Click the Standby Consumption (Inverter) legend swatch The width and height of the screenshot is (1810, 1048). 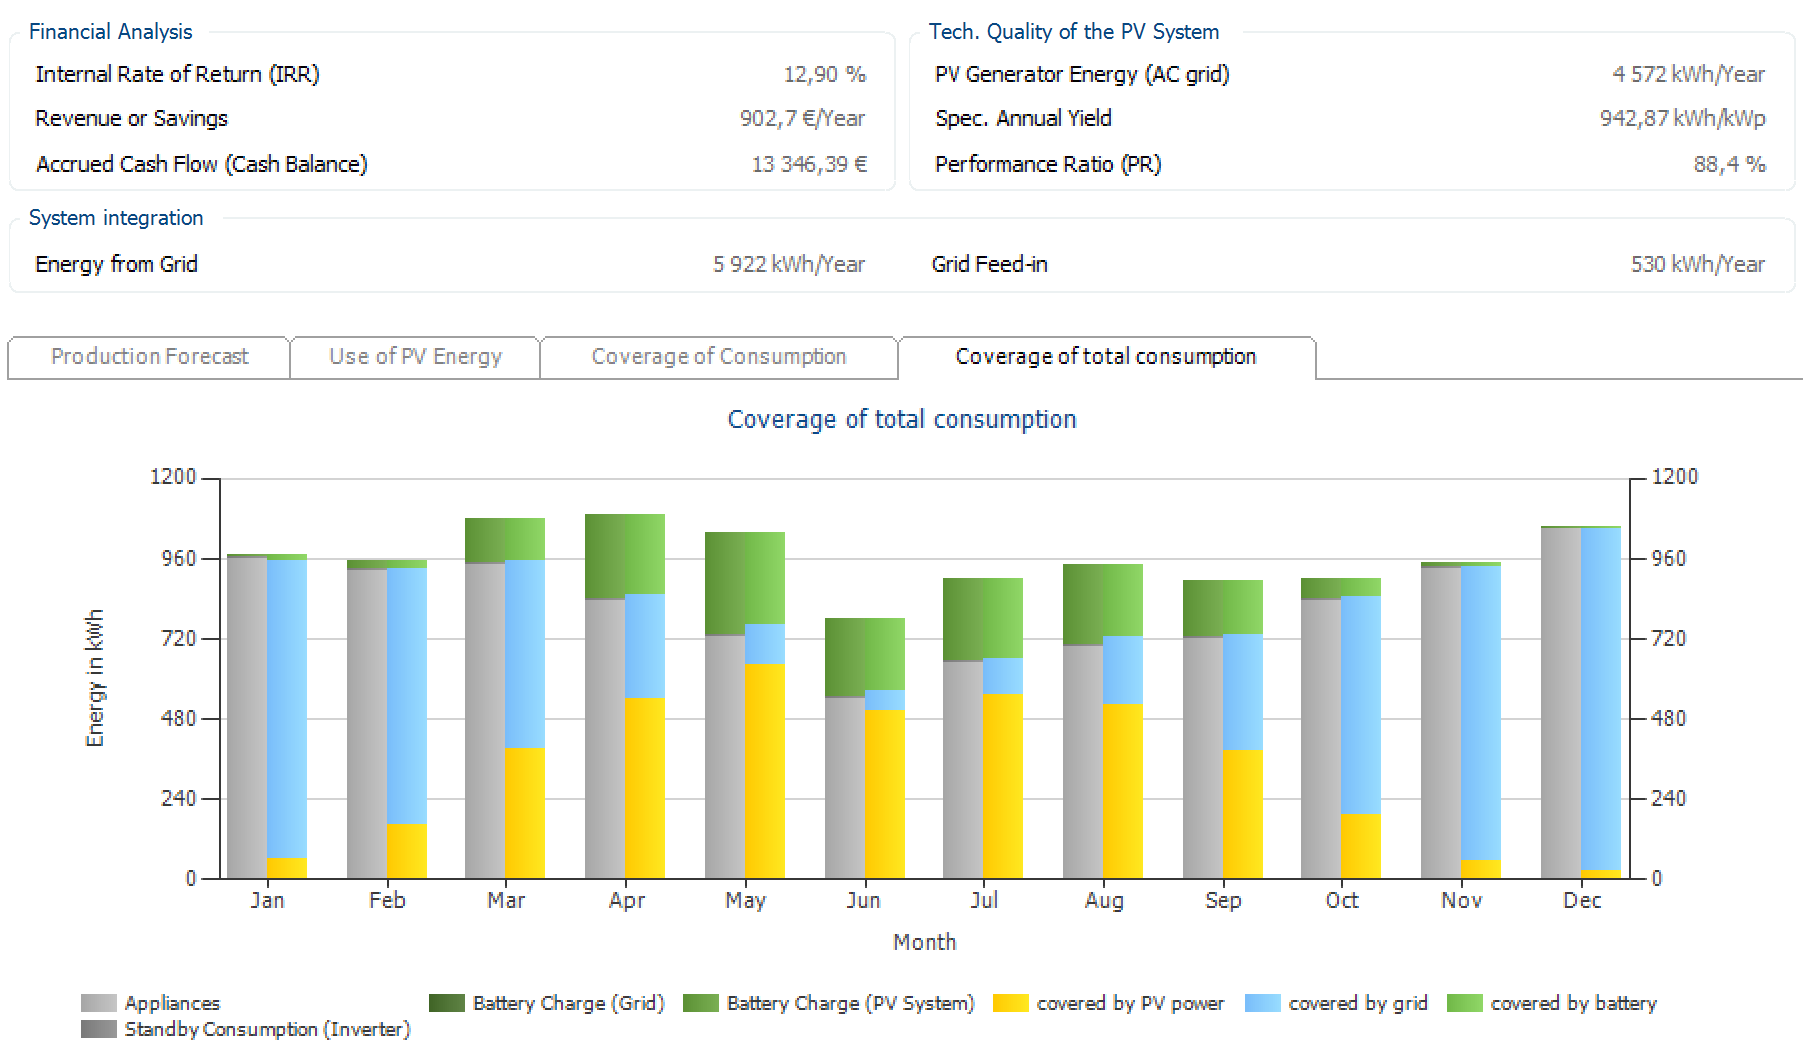(98, 1029)
